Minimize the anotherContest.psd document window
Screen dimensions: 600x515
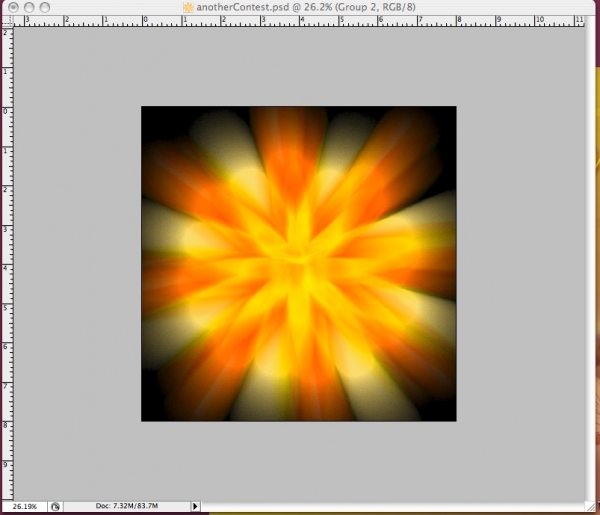coord(29,7)
